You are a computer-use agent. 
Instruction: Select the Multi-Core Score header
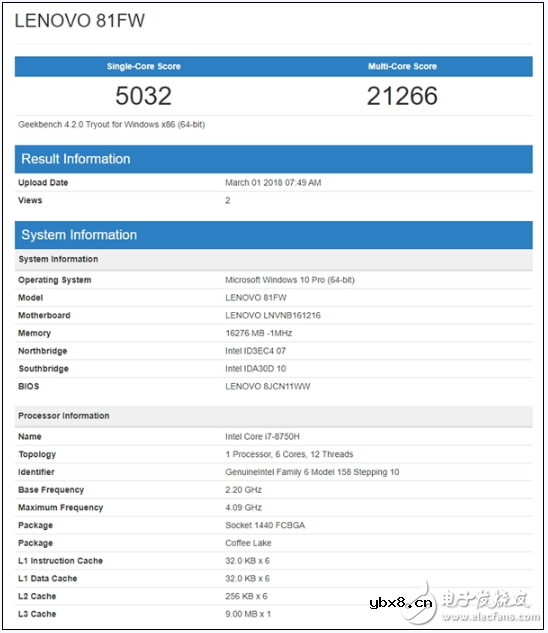click(x=402, y=66)
